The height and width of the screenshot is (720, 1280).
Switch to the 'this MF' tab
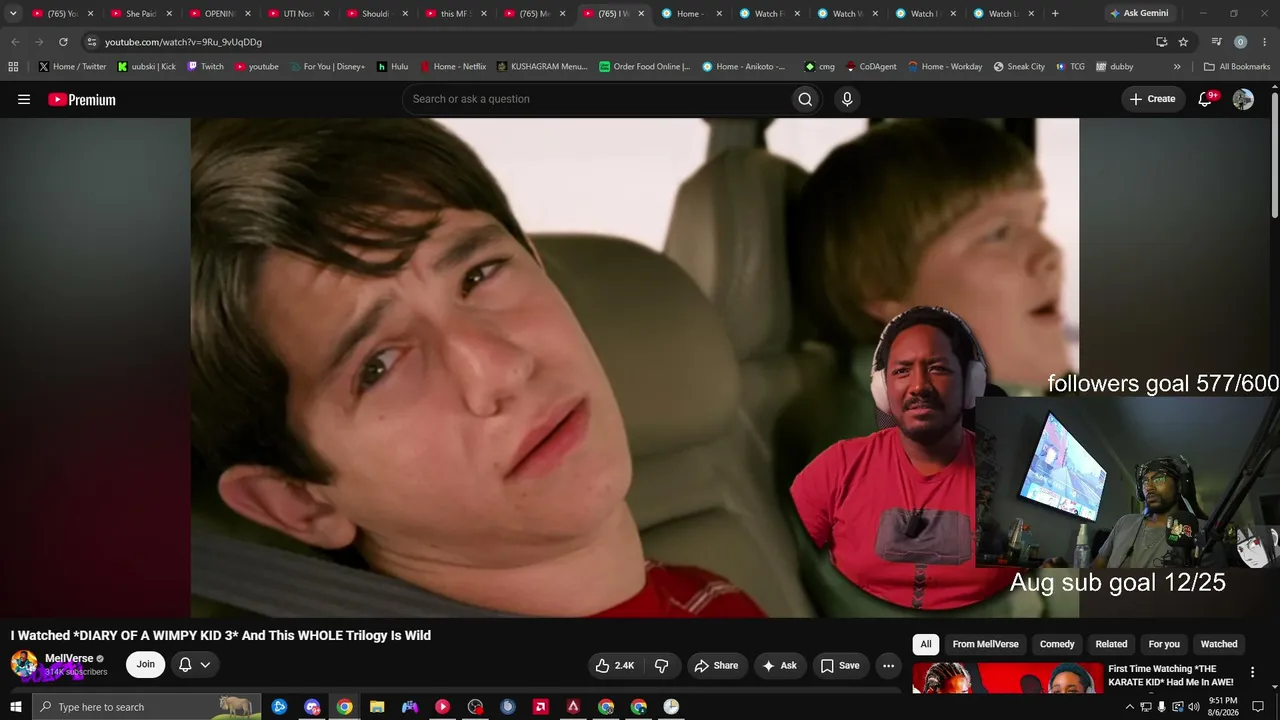[x=456, y=14]
